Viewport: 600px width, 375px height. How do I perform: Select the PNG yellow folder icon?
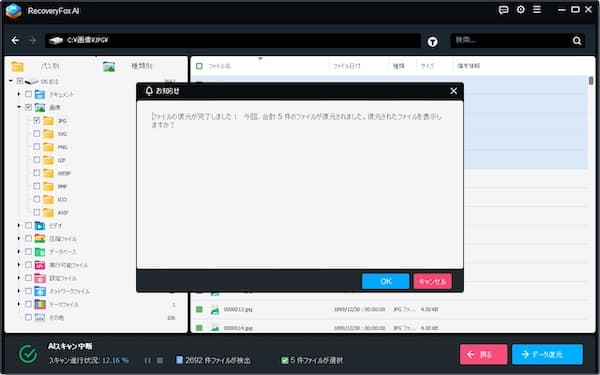coord(48,147)
